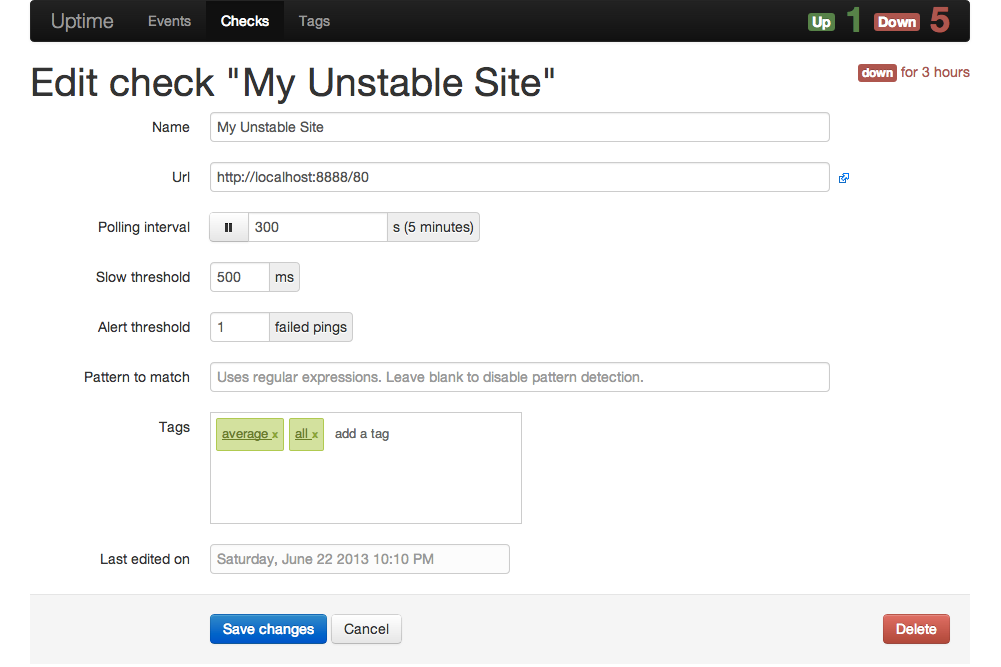Screen dimensions: 1001x667
Task: Open the Events tab
Action: (169, 21)
